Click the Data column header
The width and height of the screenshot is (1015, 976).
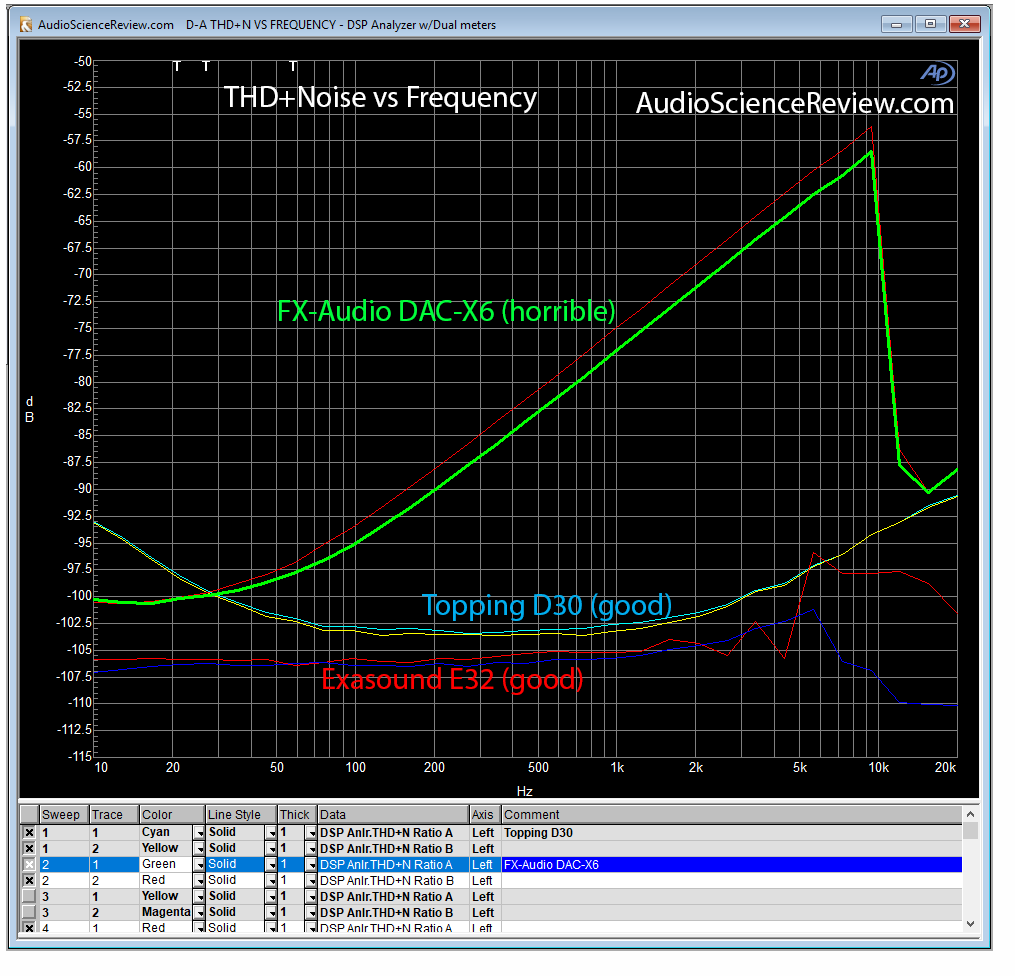(393, 814)
